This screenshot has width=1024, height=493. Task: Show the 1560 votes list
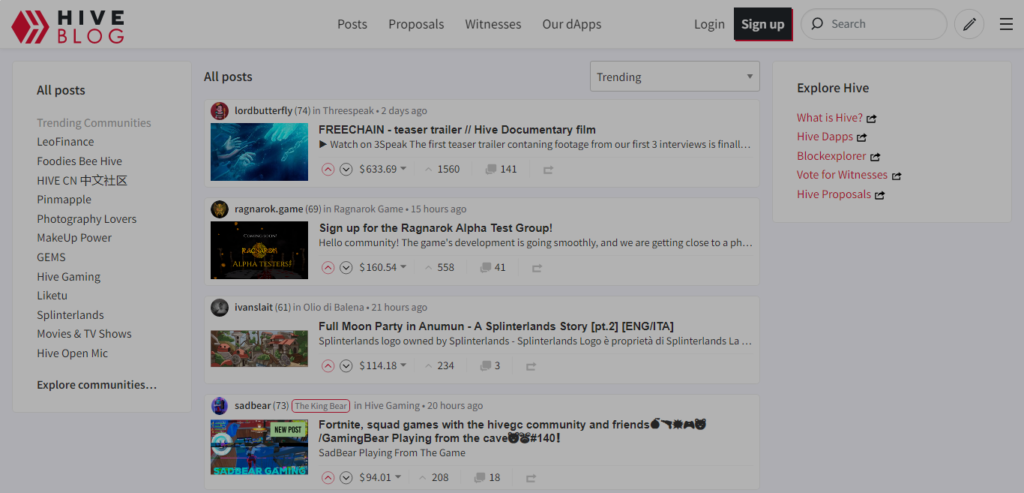442,169
